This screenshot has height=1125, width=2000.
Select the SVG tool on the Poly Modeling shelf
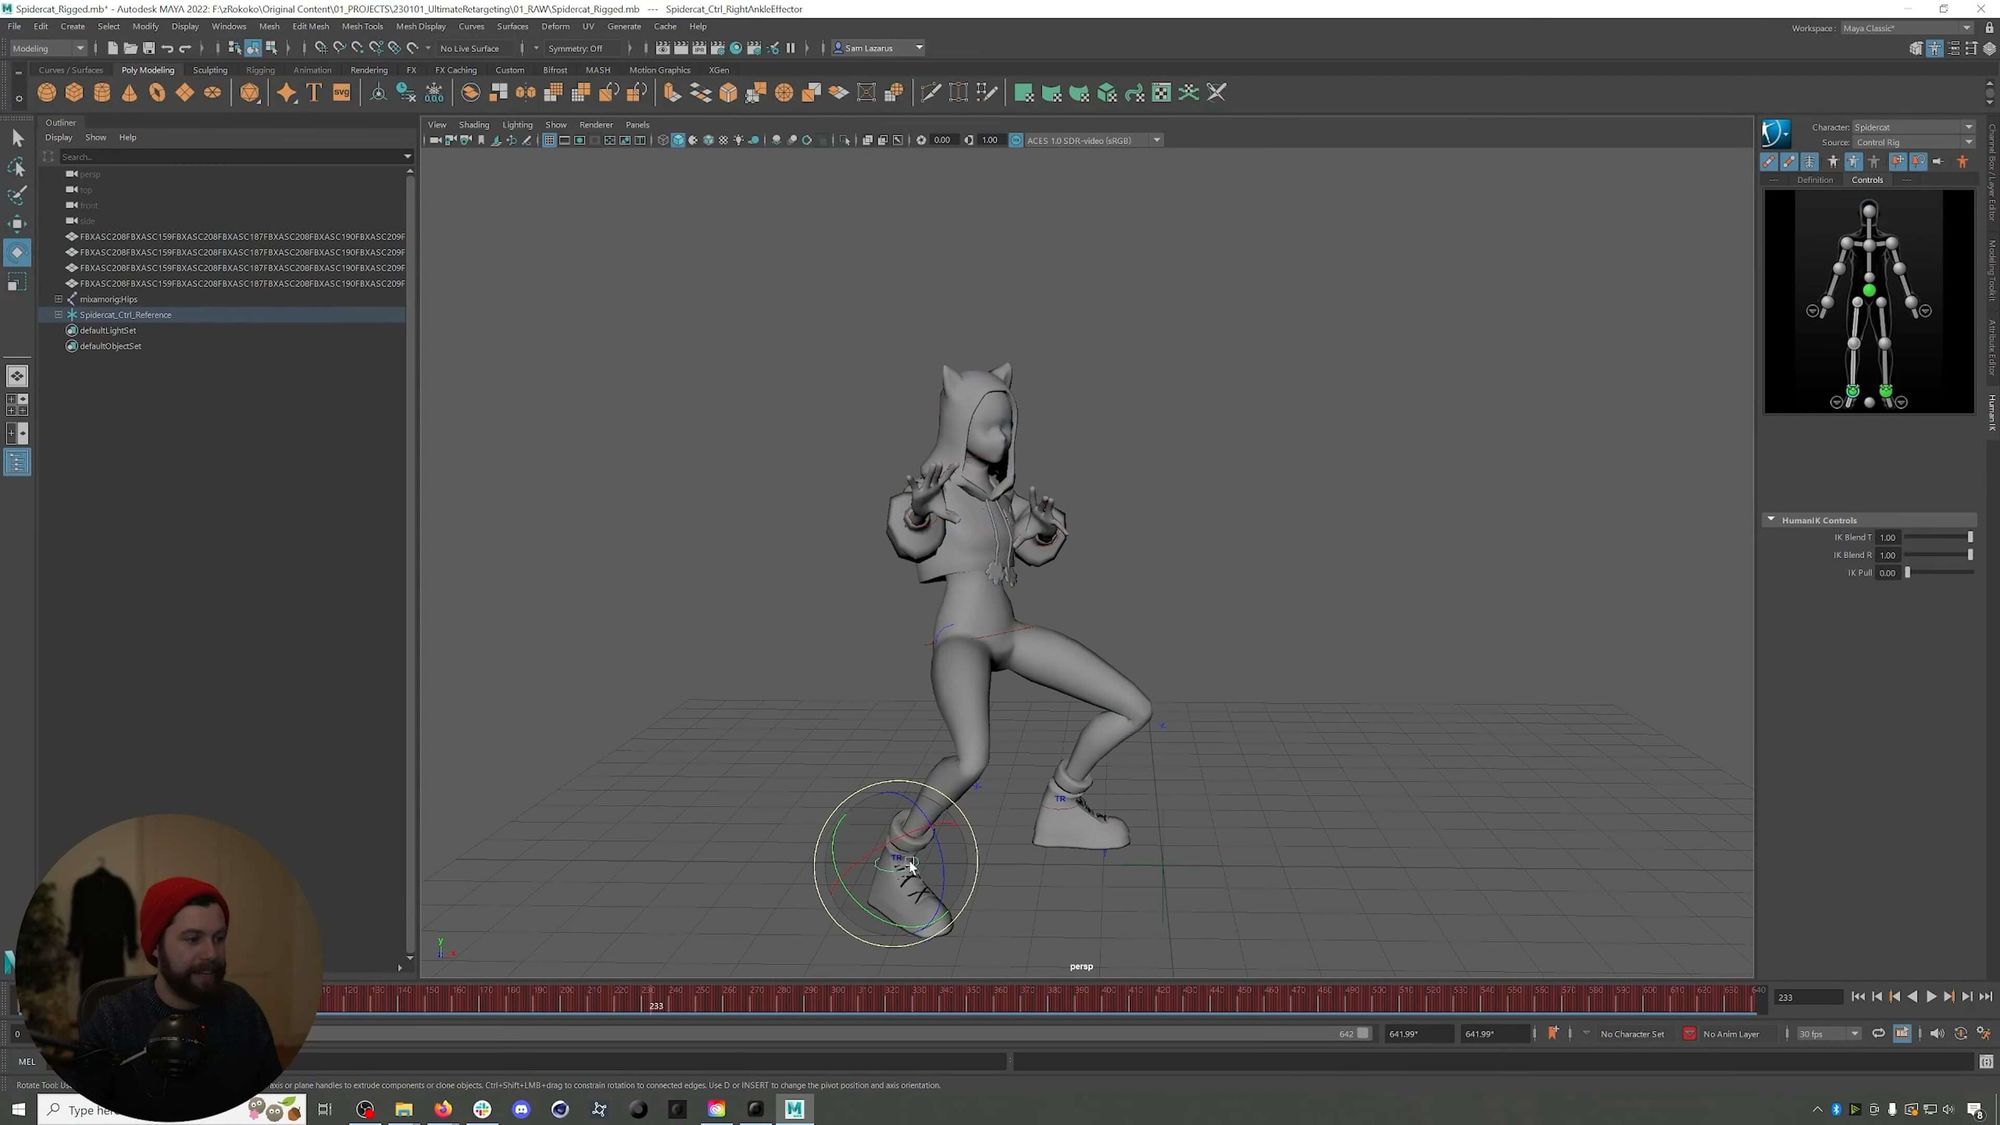point(341,92)
